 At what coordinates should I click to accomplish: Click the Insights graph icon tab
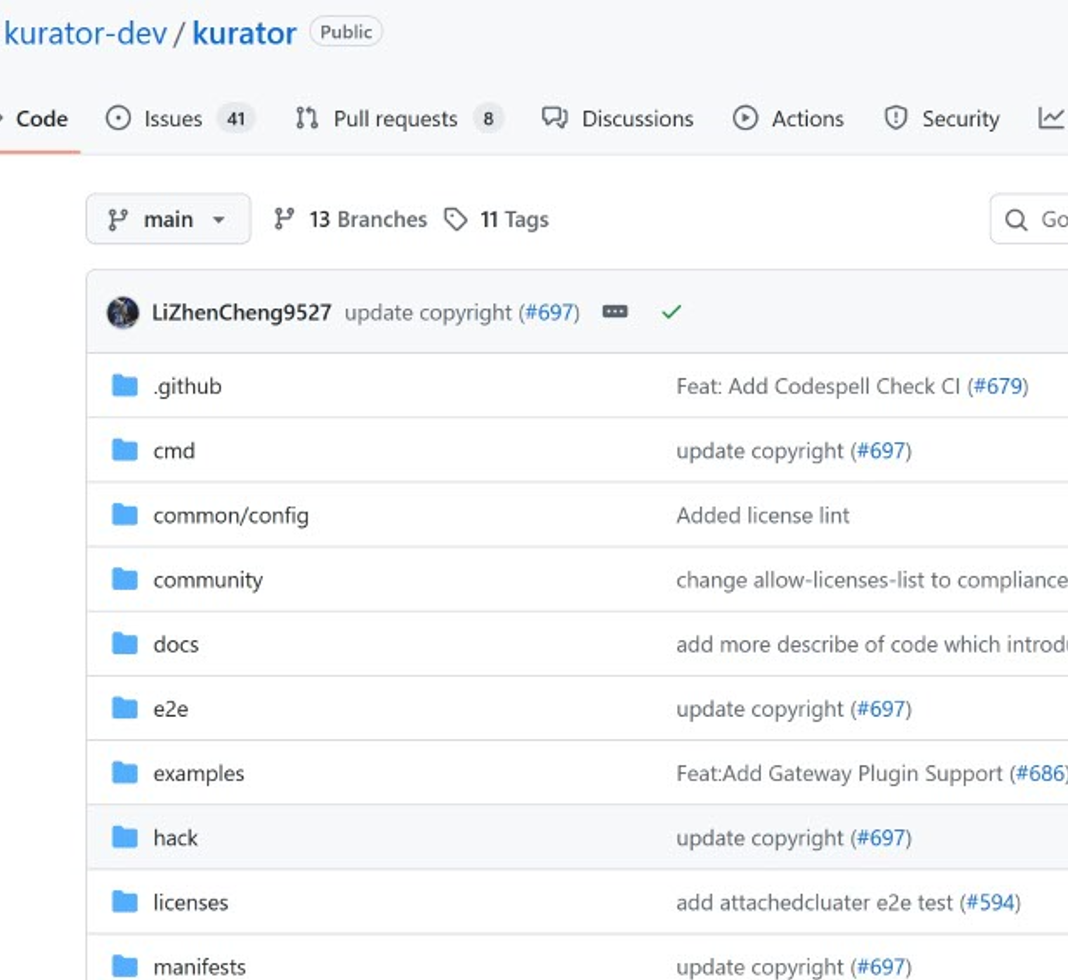point(1050,118)
